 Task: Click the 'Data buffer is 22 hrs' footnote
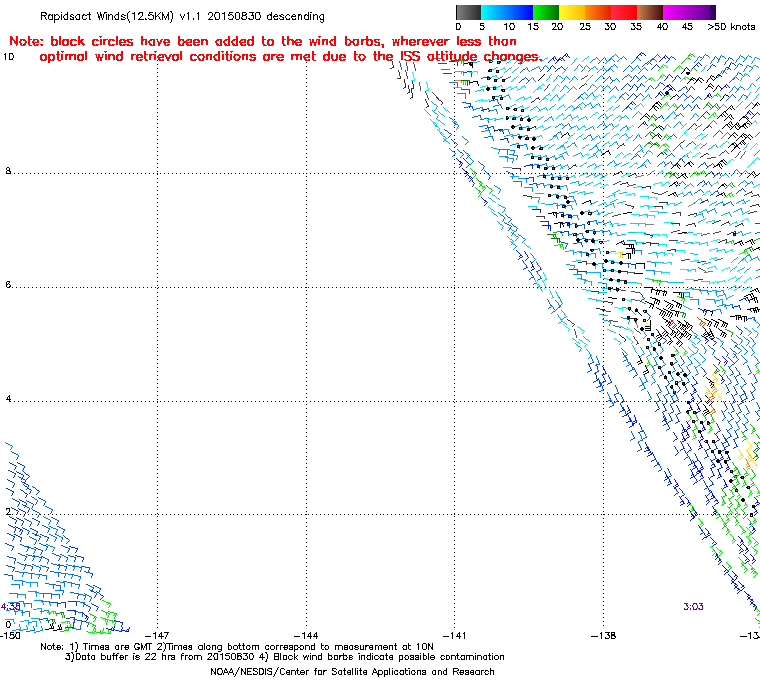(x=285, y=657)
